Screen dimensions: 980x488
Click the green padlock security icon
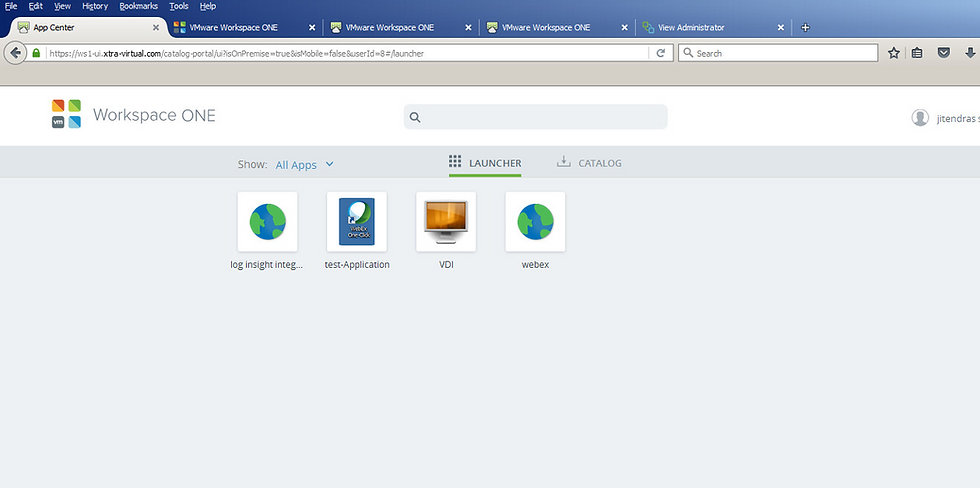(36, 54)
